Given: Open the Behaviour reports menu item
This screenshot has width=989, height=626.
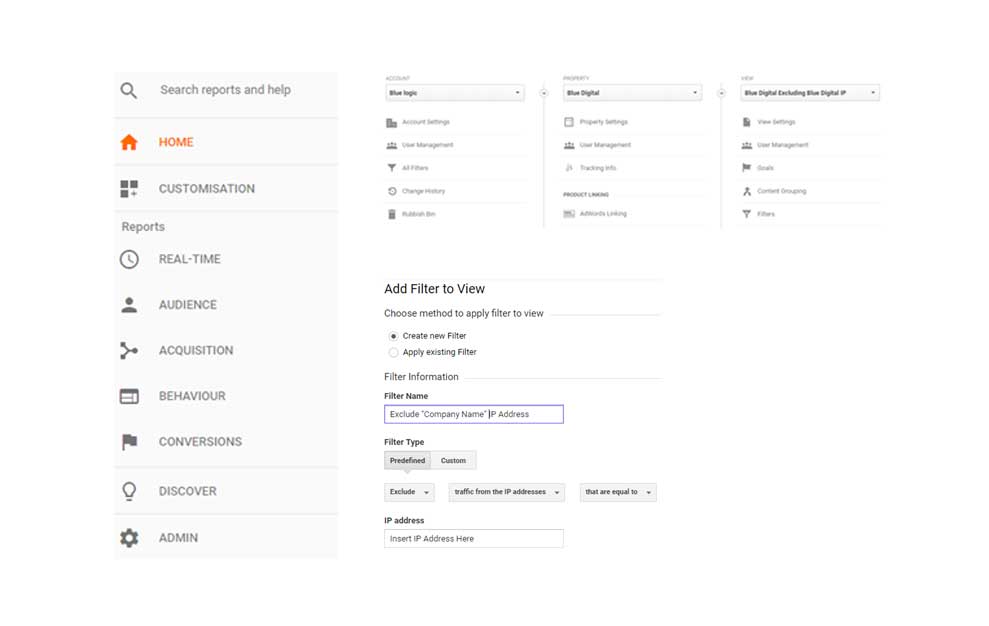Looking at the screenshot, I should pyautogui.click(x=130, y=396).
